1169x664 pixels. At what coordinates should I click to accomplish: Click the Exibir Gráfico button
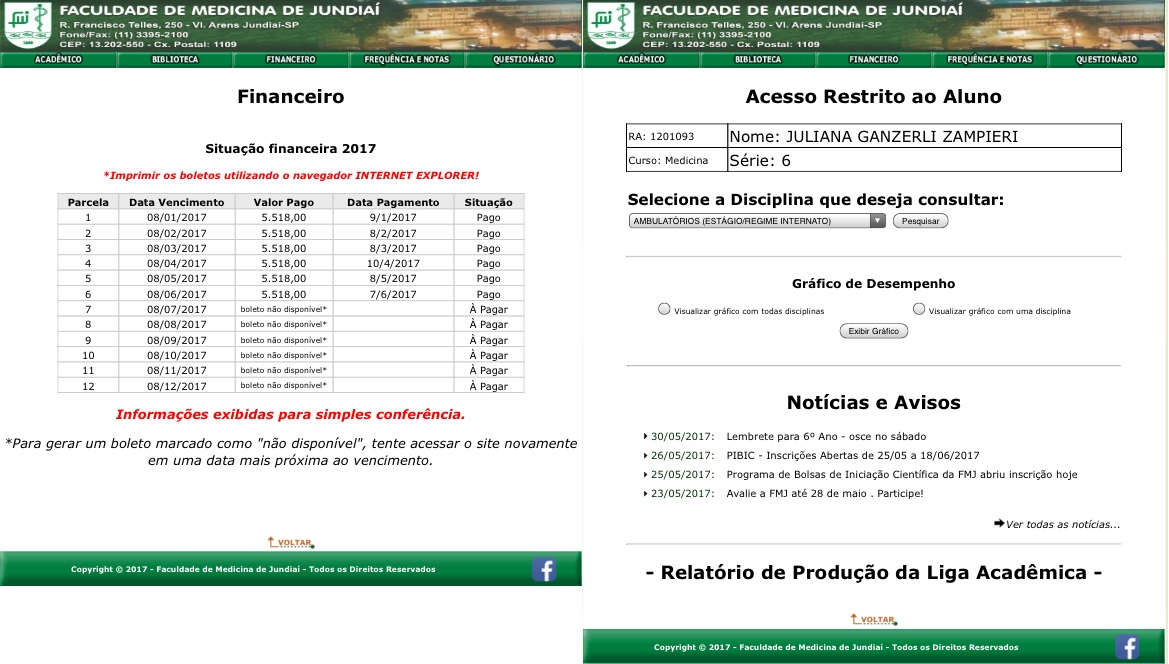coord(873,331)
